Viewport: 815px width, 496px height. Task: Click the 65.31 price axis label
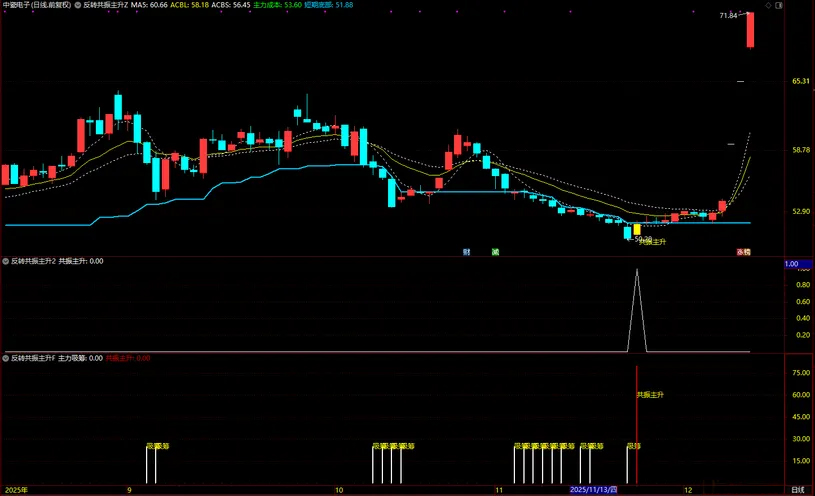[x=801, y=81]
